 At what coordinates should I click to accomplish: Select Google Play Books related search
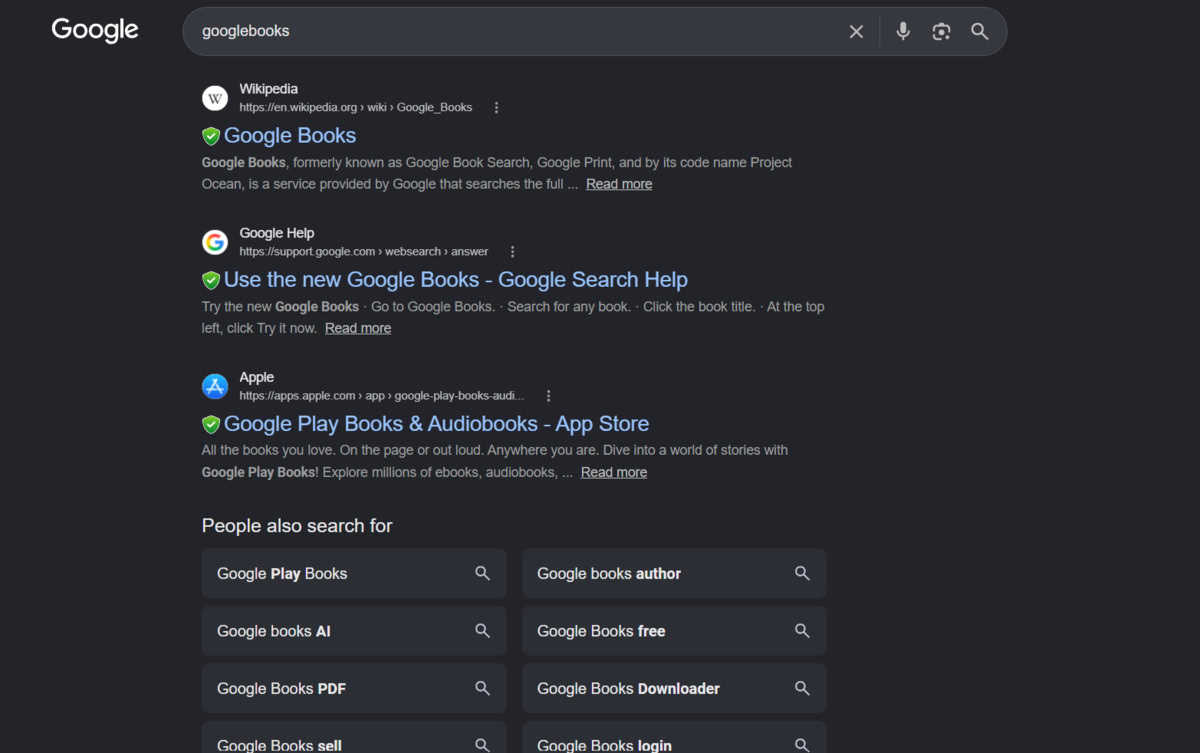point(354,573)
